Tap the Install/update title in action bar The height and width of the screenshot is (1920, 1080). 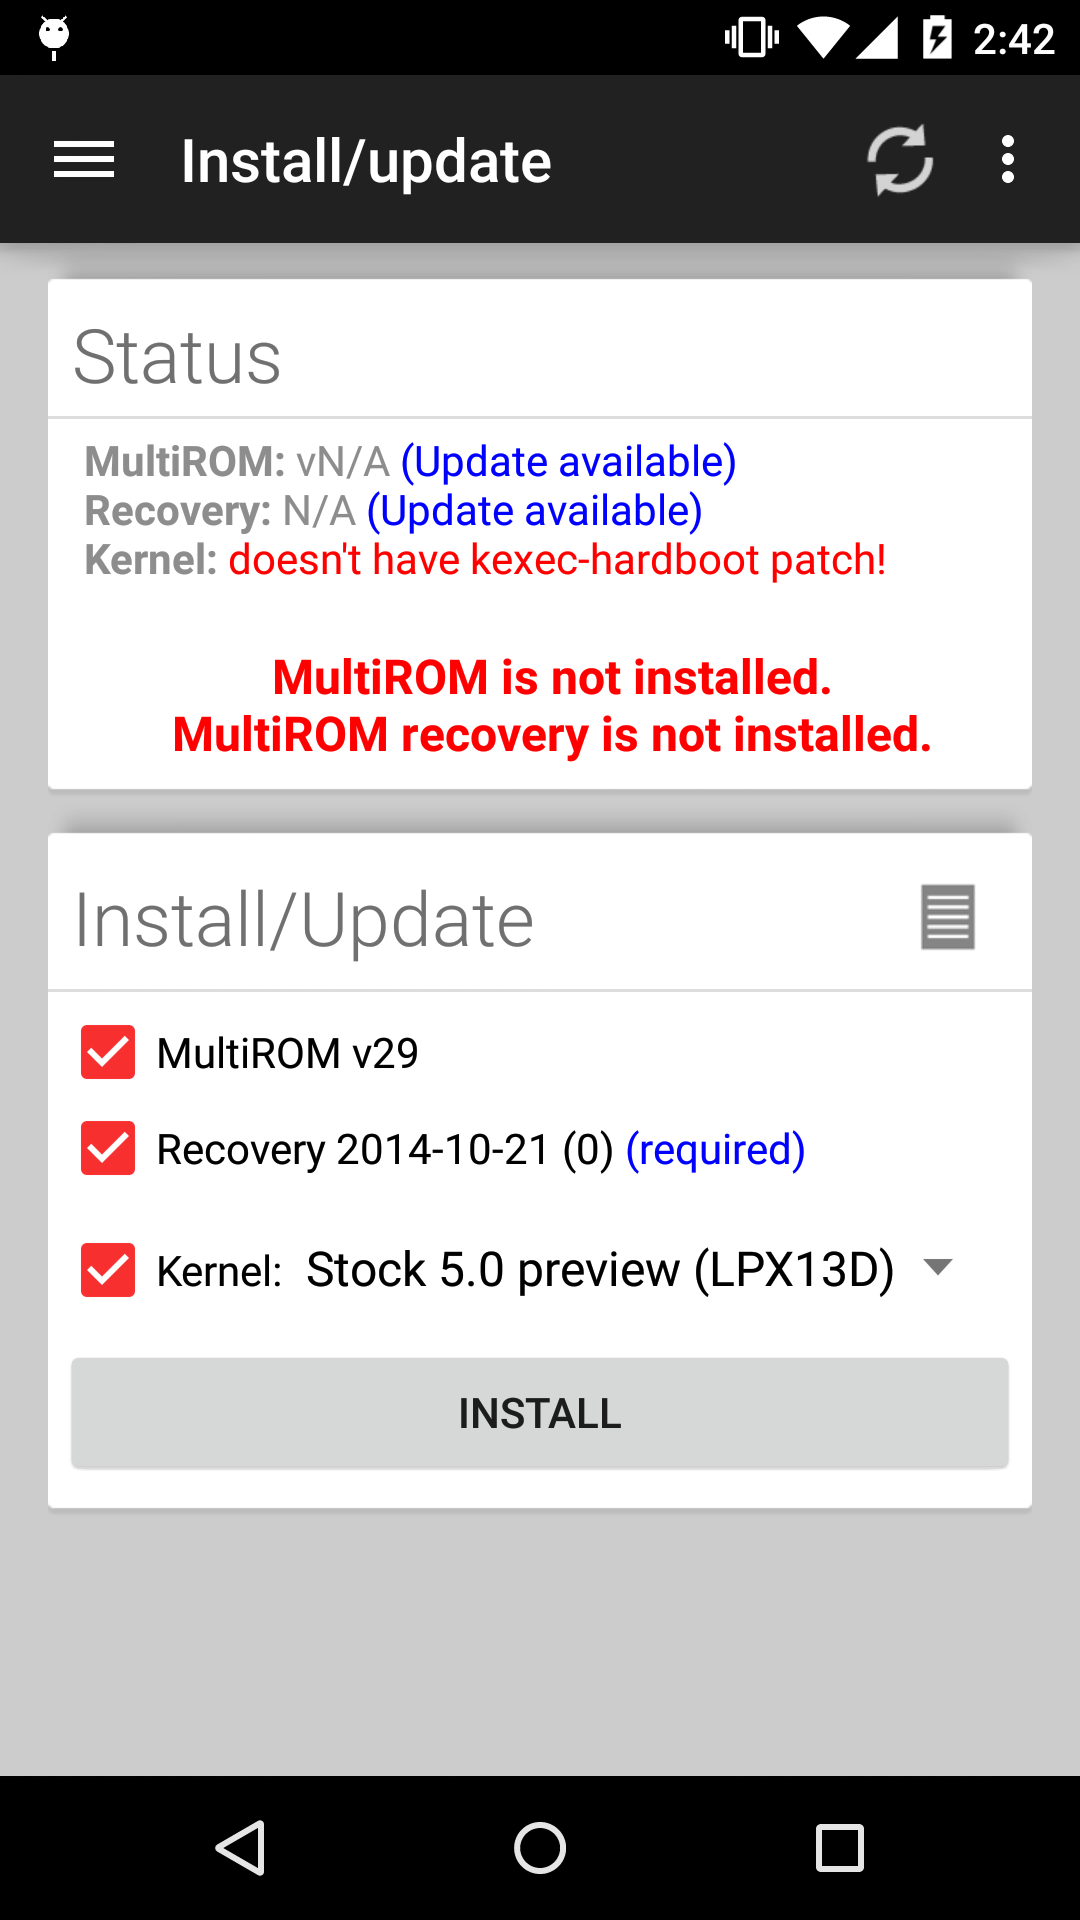point(366,162)
